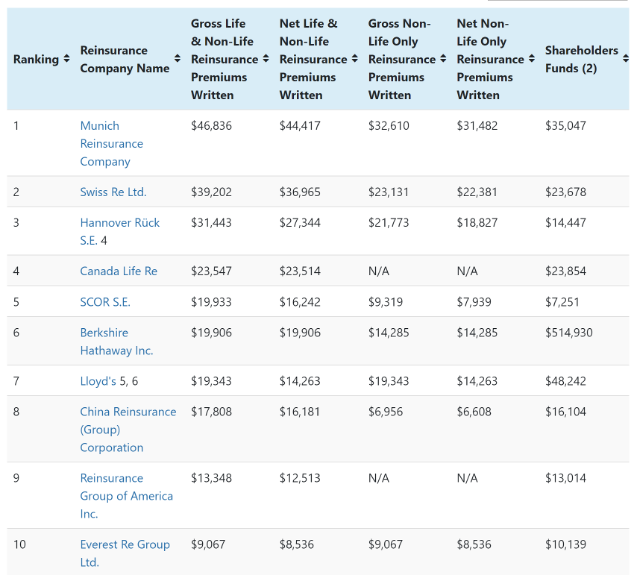Select China Reinsurance net non-life $6,608
The width and height of the screenshot is (634, 576).
click(x=474, y=412)
